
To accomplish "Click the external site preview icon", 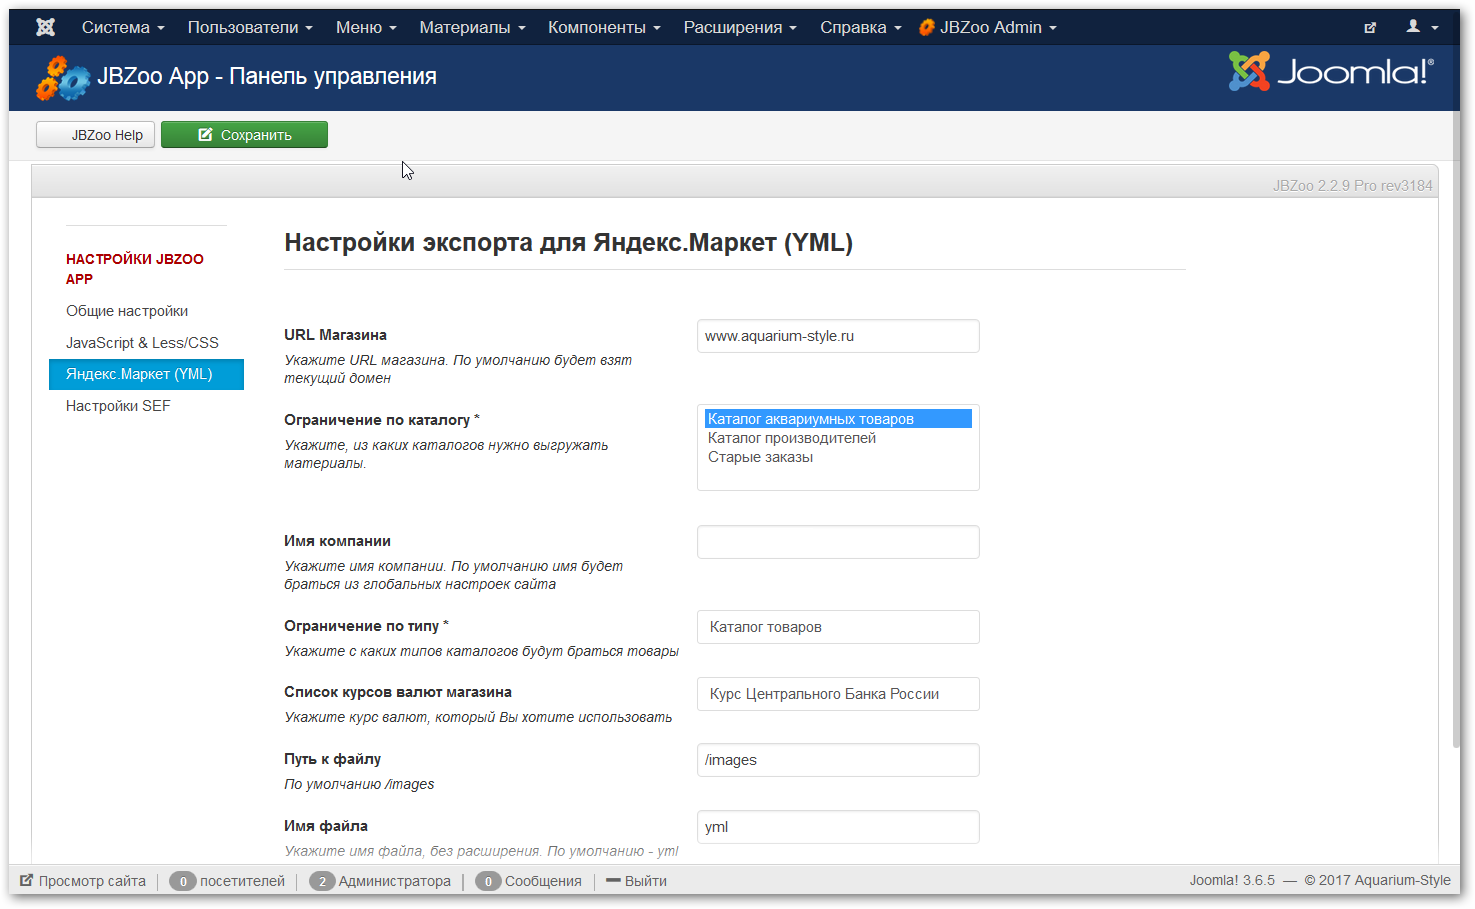I will (1370, 28).
